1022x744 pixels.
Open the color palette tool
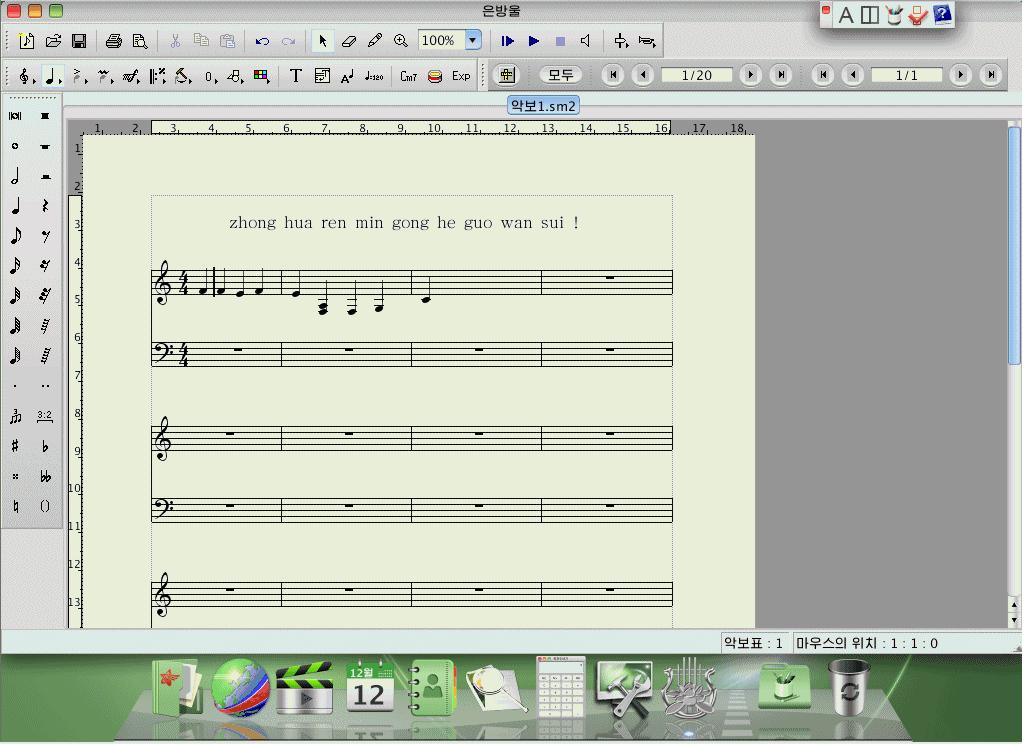[261, 76]
